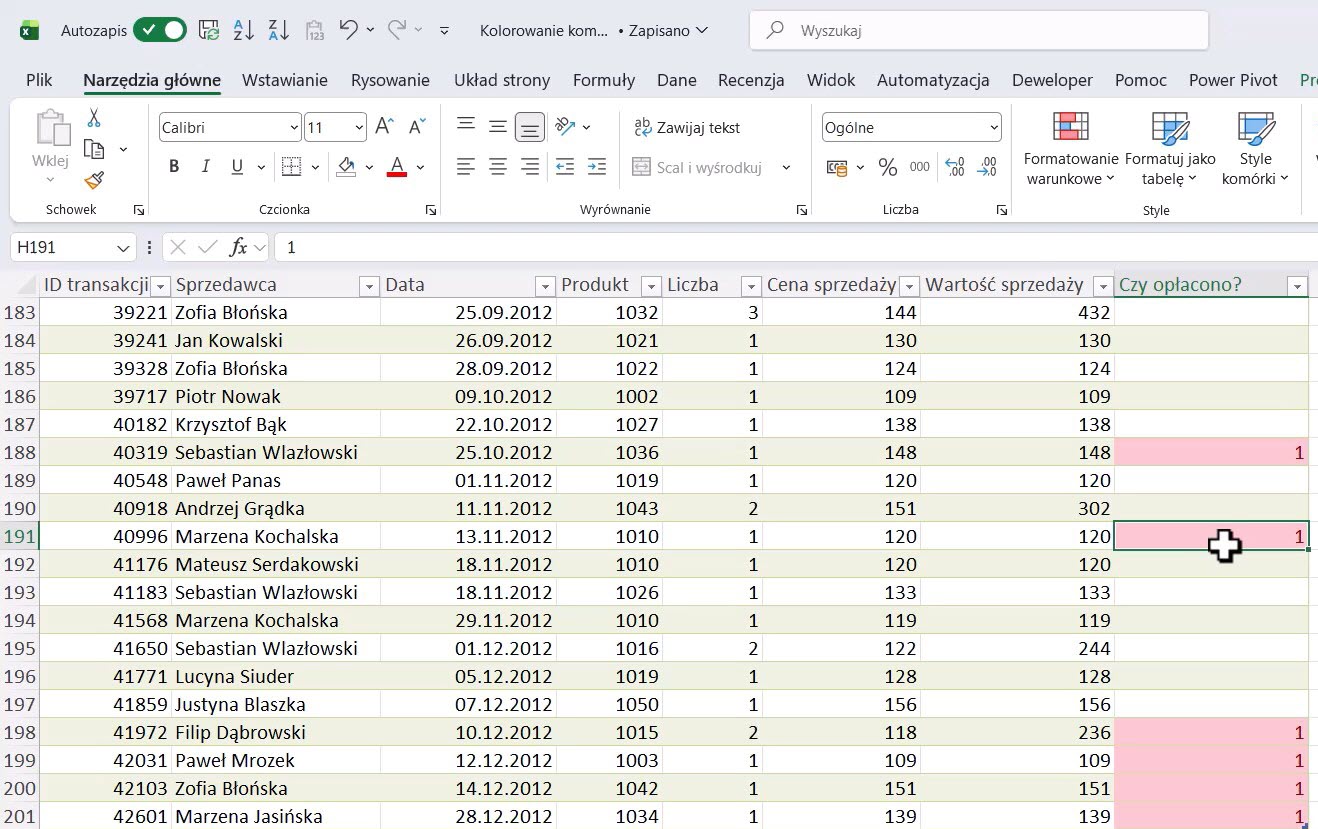Click the red font color A button
Viewport: 1318px width, 829px height.
[397, 167]
